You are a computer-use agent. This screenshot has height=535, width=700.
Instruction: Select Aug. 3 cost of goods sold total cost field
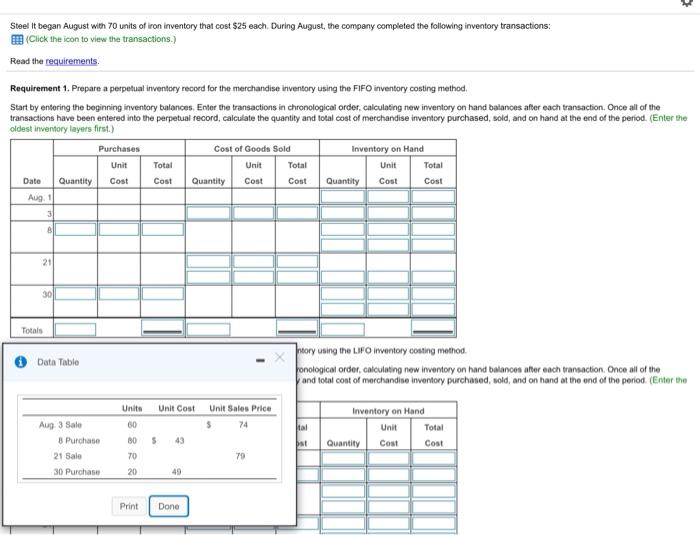(297, 213)
